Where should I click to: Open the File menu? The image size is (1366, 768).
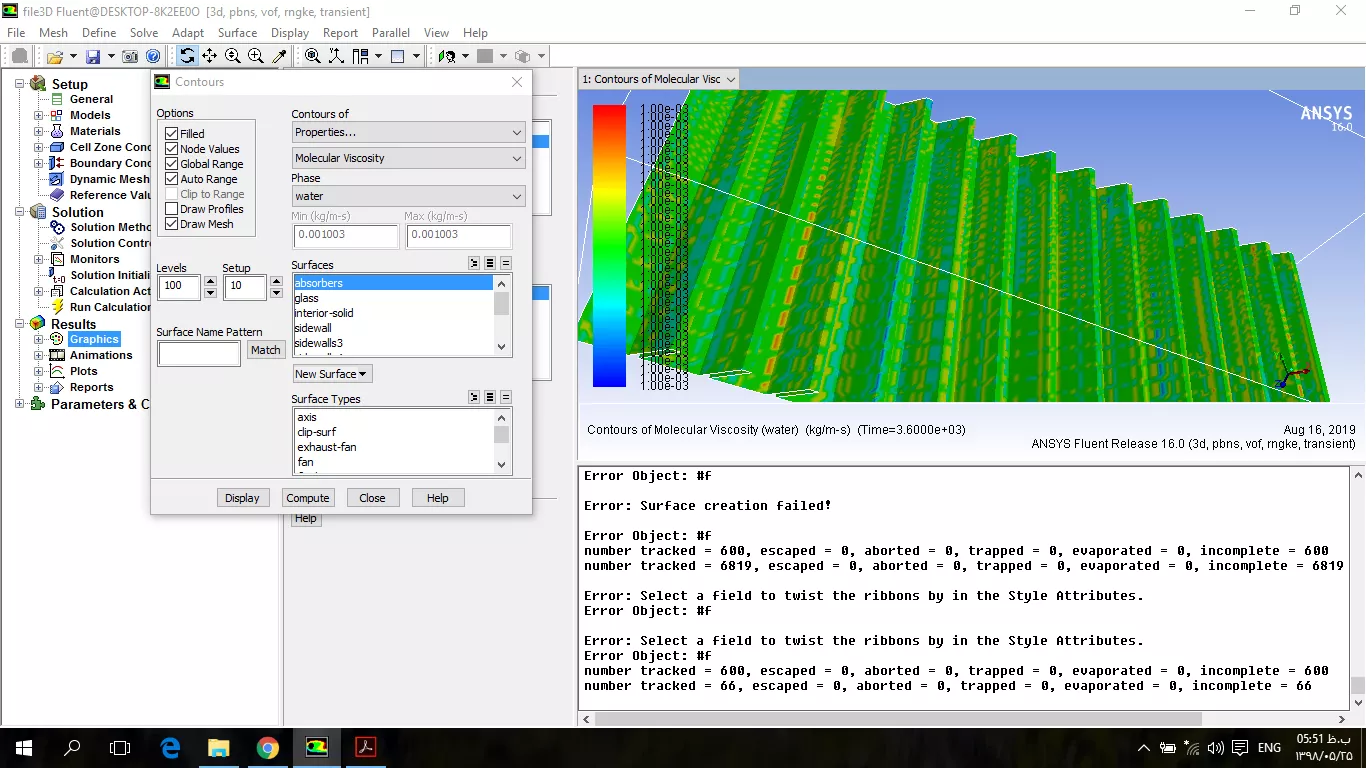(x=16, y=33)
